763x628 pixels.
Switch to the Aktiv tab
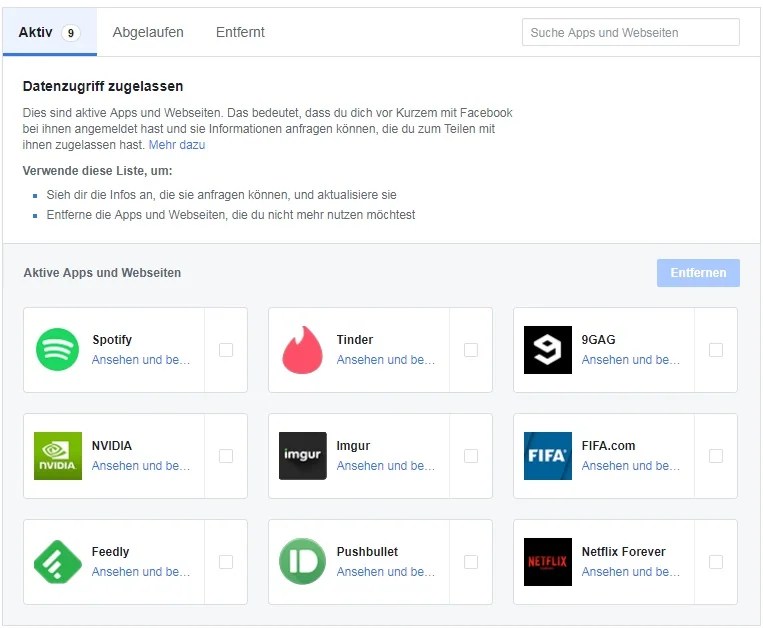50,32
